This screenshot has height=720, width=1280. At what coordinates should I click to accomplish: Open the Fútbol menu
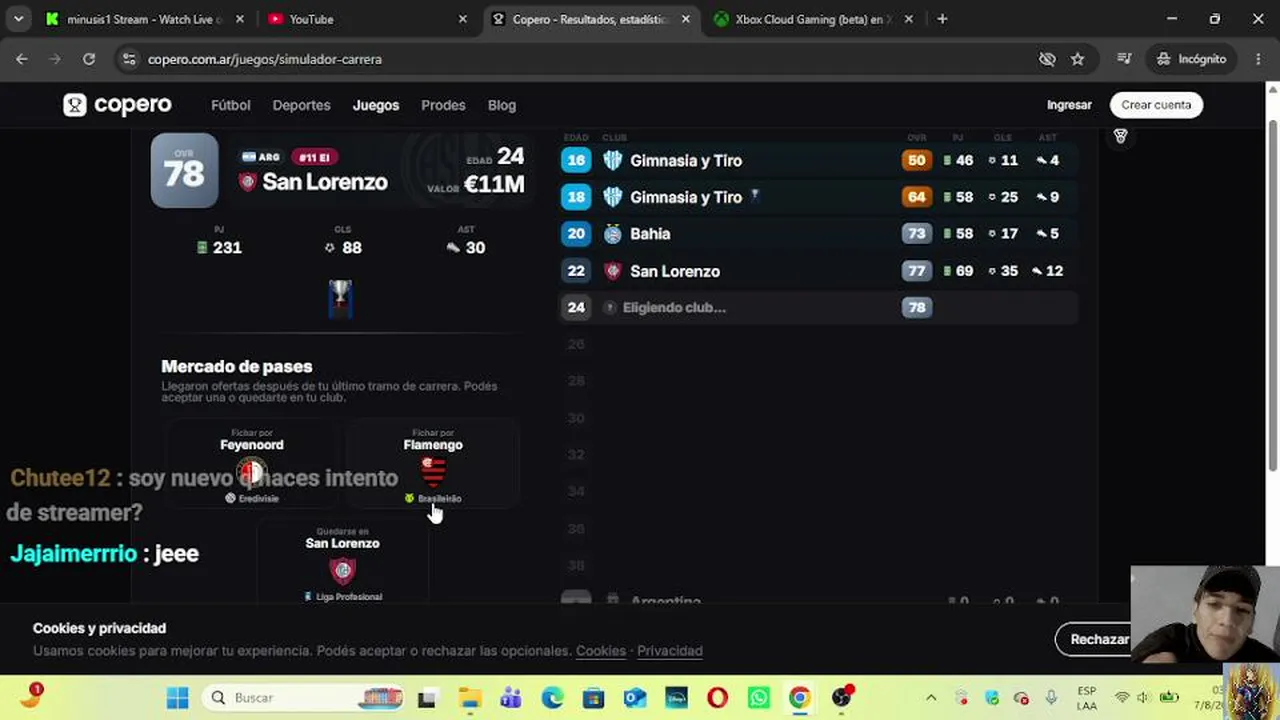tap(231, 105)
